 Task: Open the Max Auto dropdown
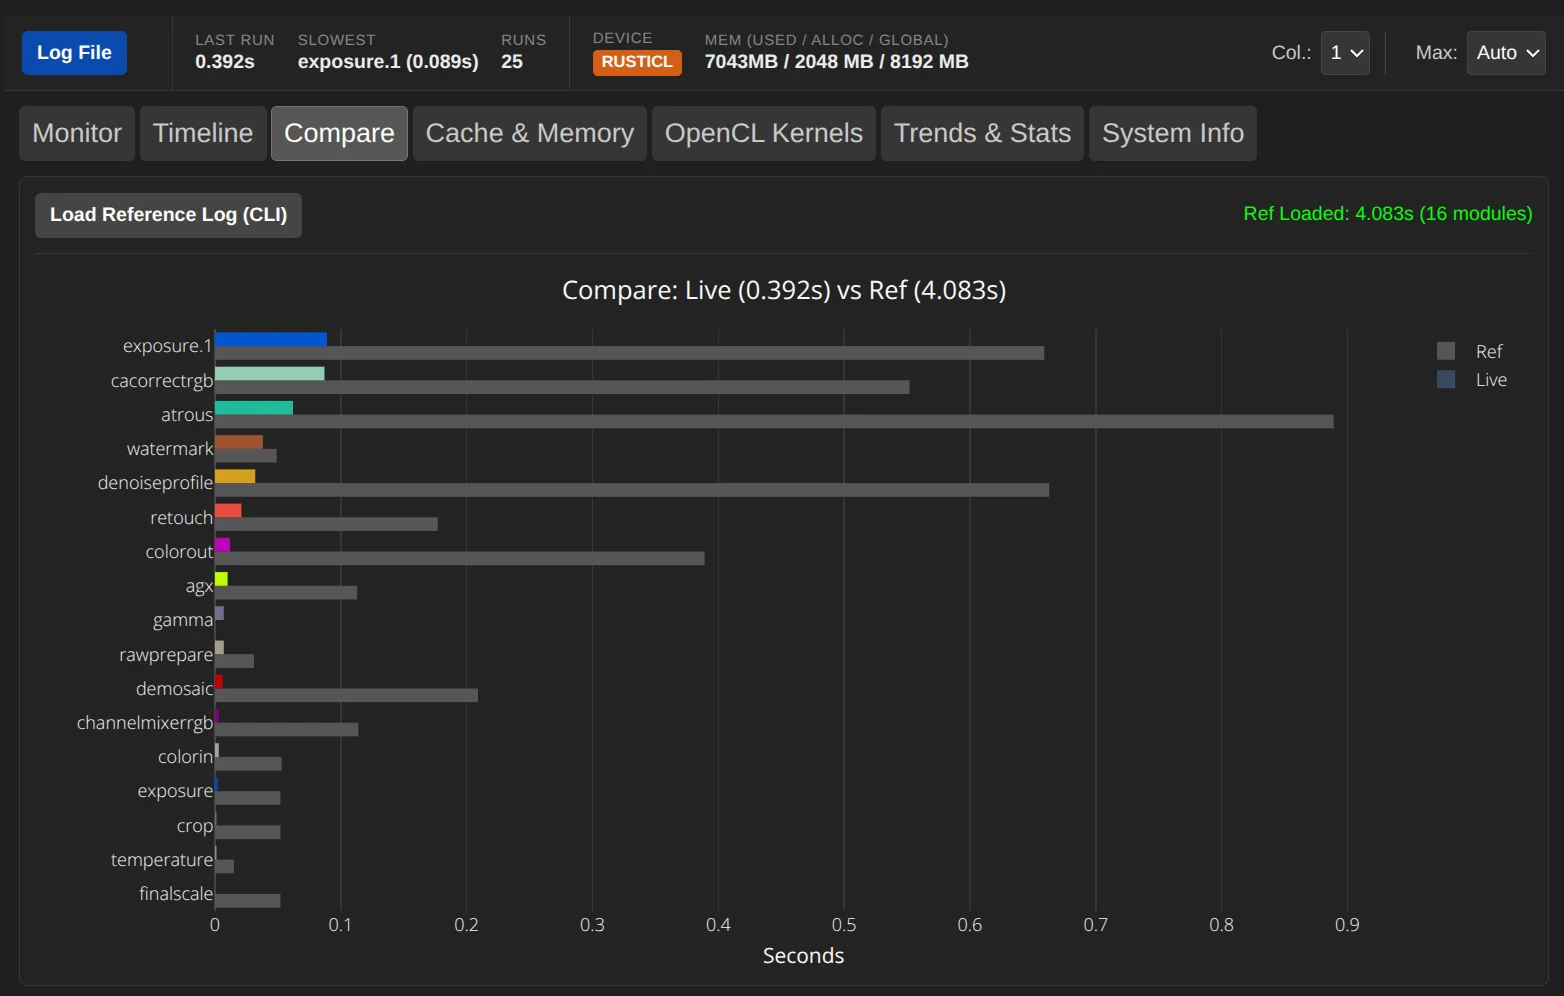(x=1505, y=53)
